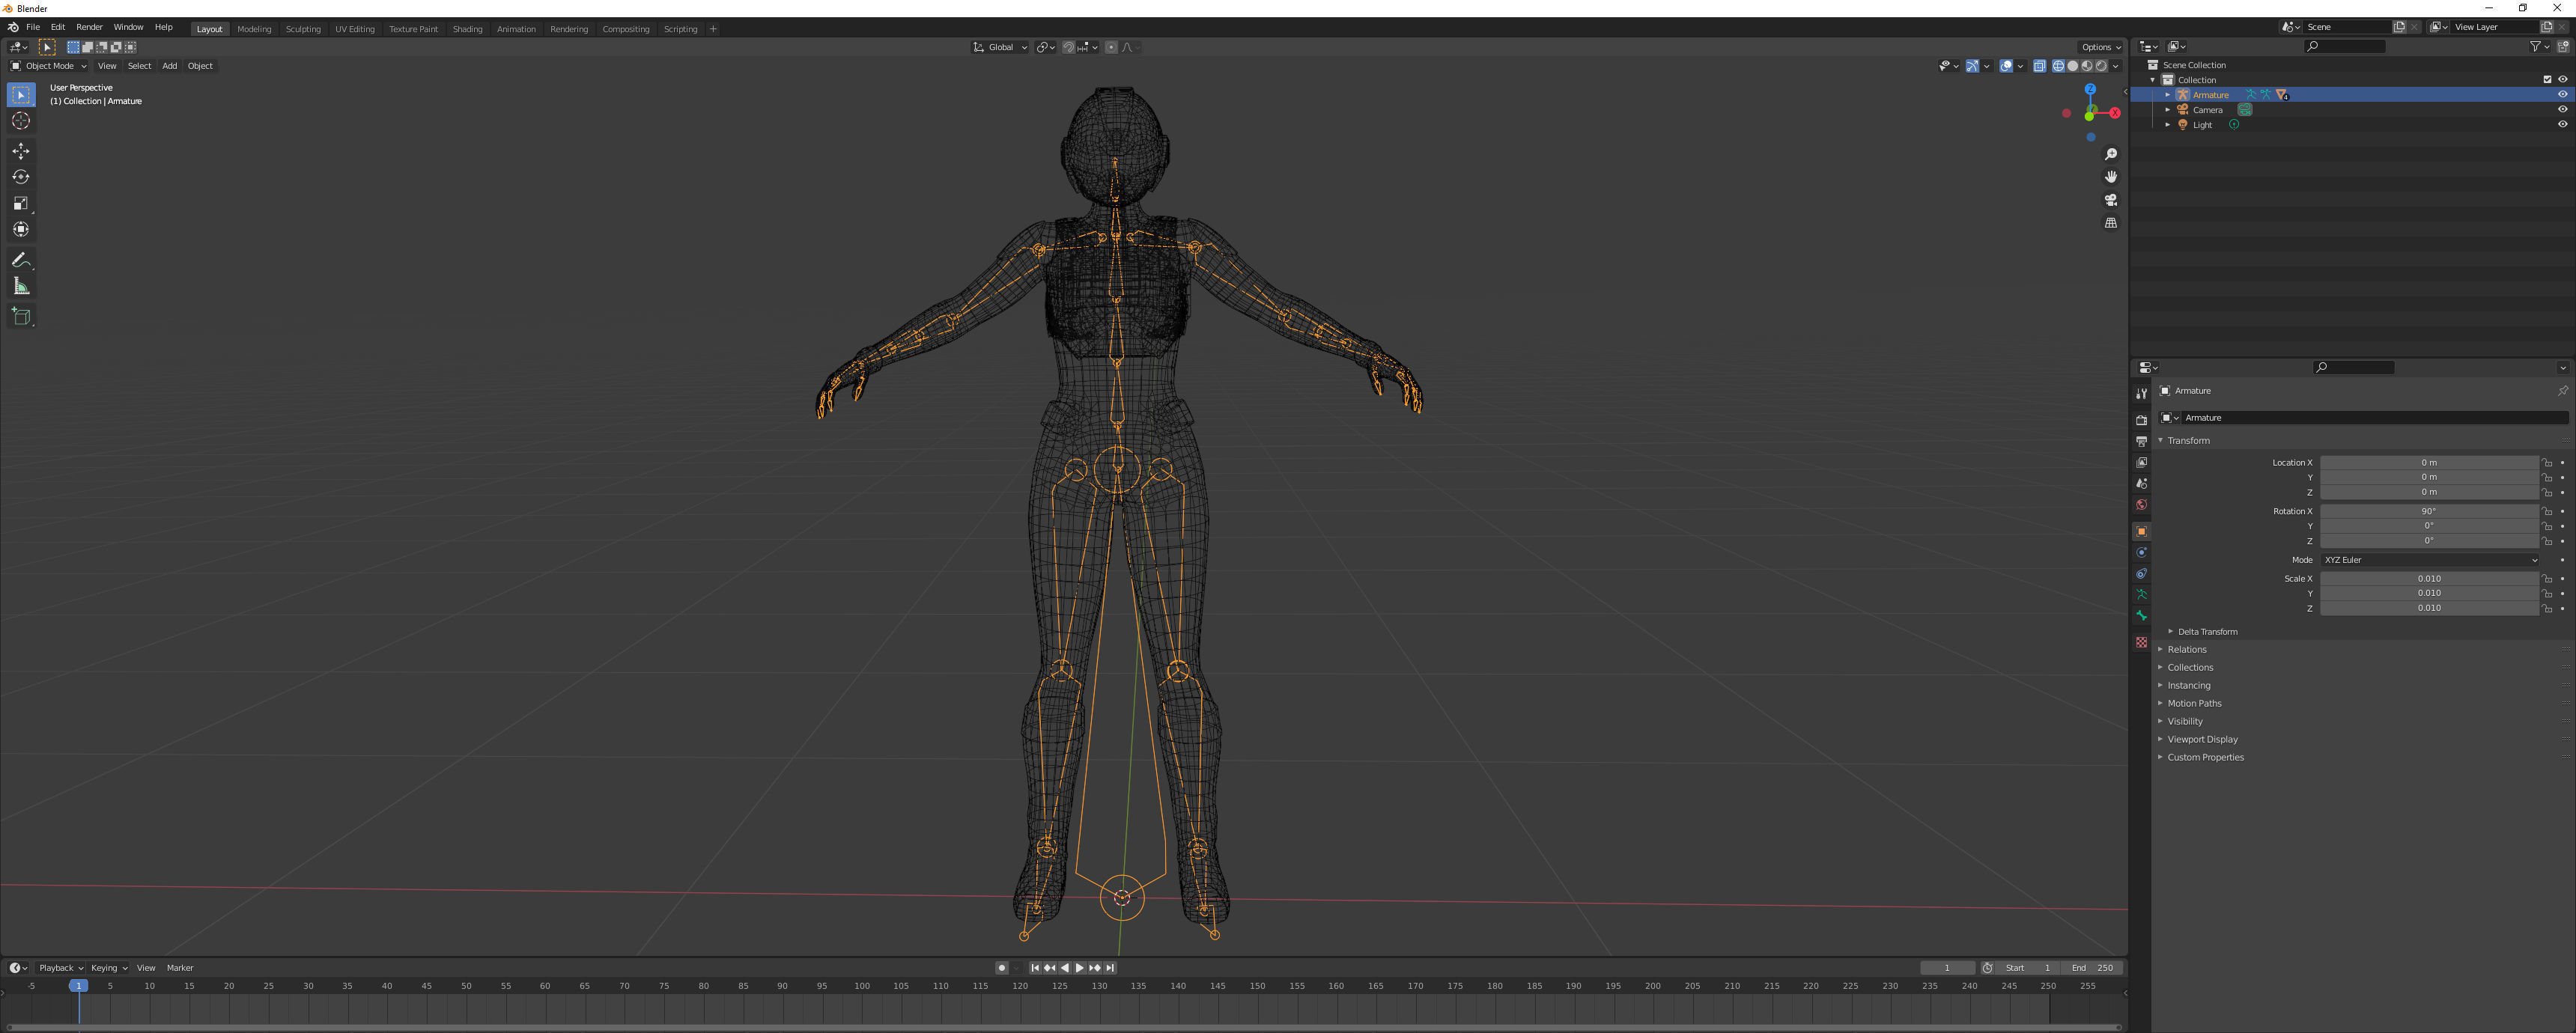The height and width of the screenshot is (1033, 2576).
Task: Open the Keying menu in timeline
Action: (108, 968)
